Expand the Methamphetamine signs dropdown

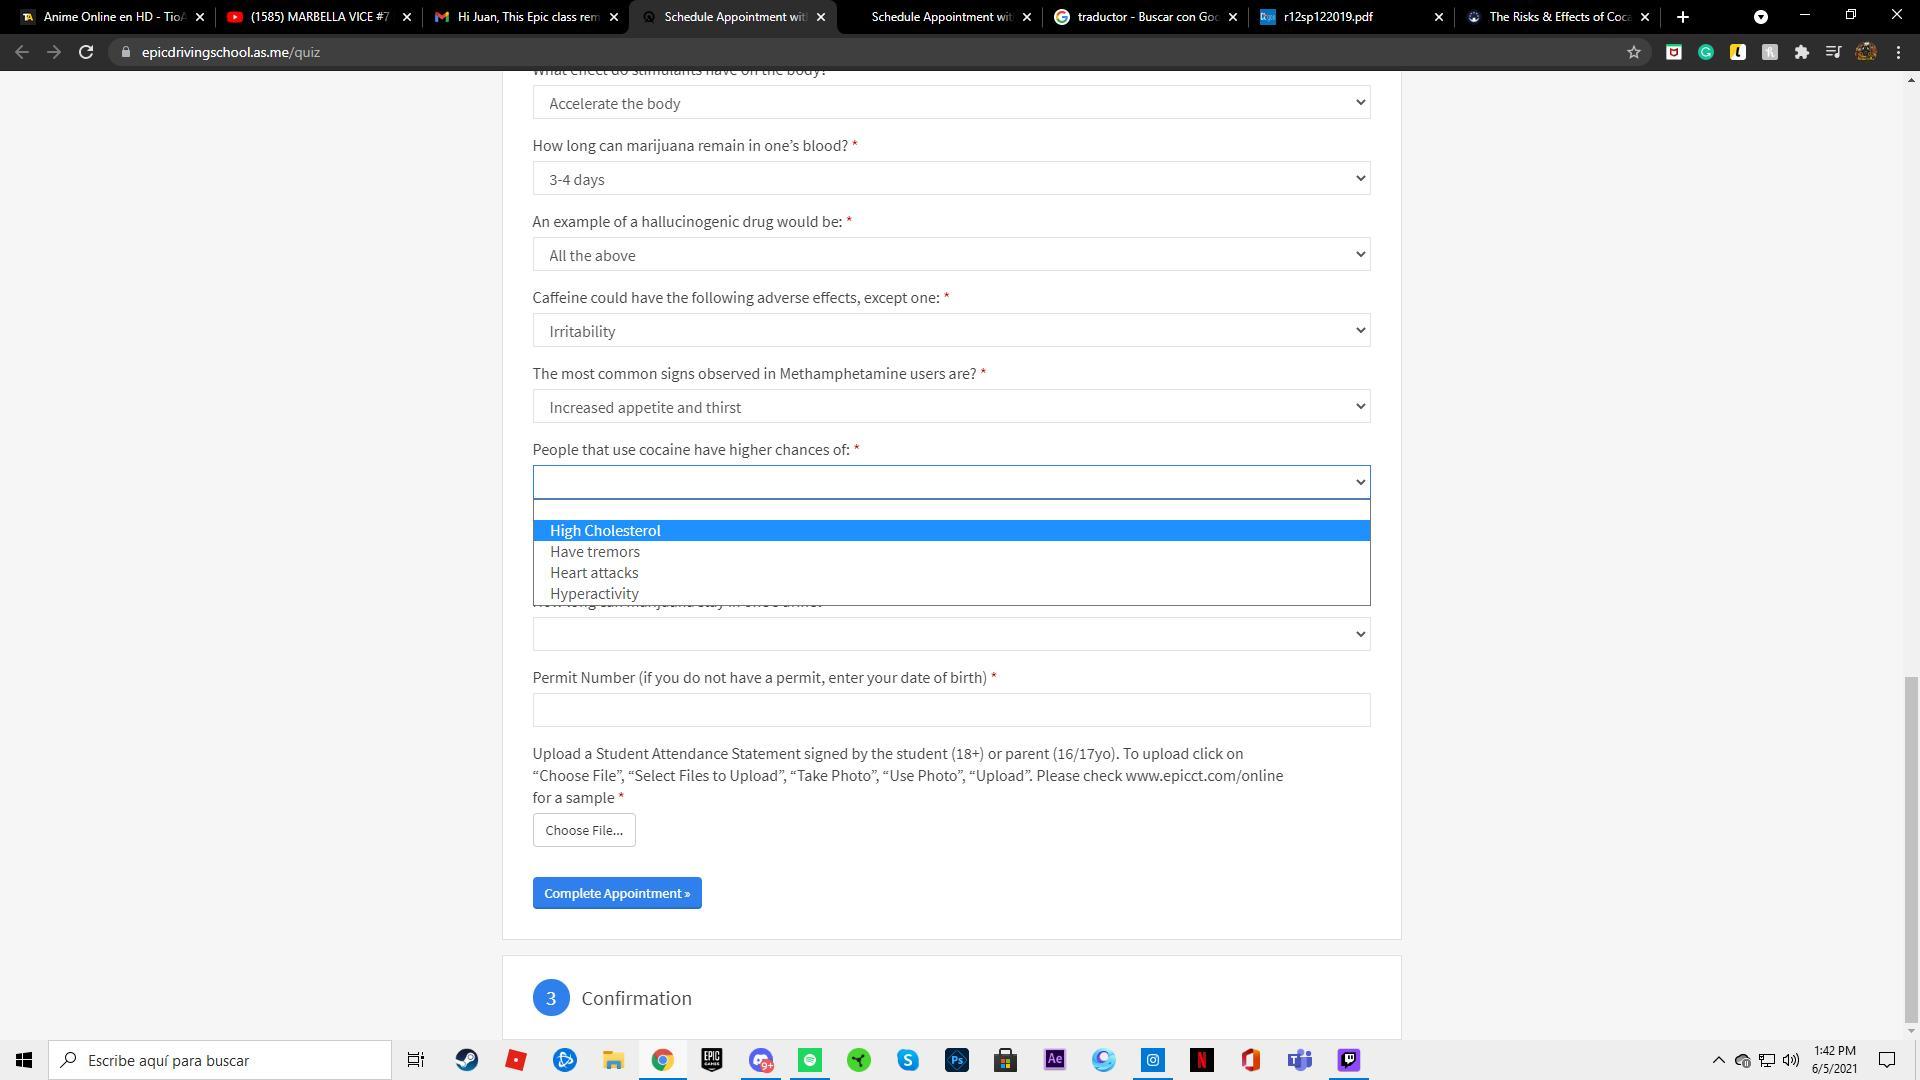point(950,407)
